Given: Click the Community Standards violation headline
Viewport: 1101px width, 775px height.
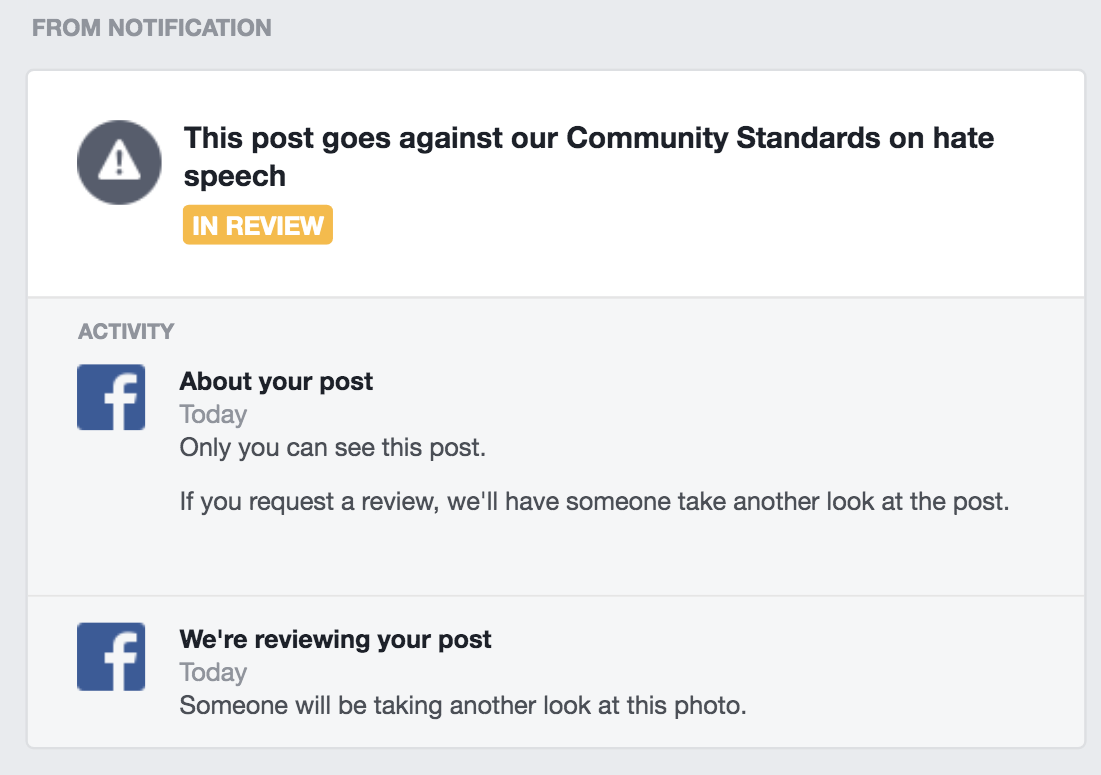Looking at the screenshot, I should [588, 138].
